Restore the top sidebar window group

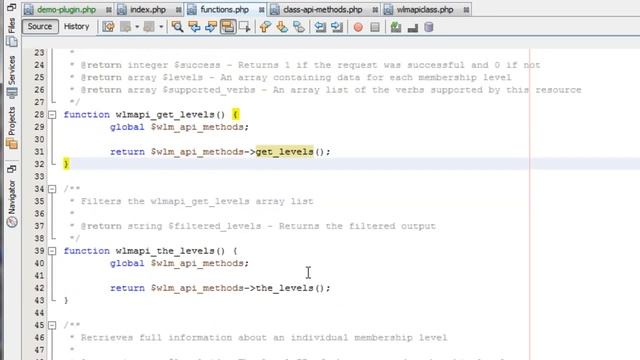pyautogui.click(x=11, y=7)
